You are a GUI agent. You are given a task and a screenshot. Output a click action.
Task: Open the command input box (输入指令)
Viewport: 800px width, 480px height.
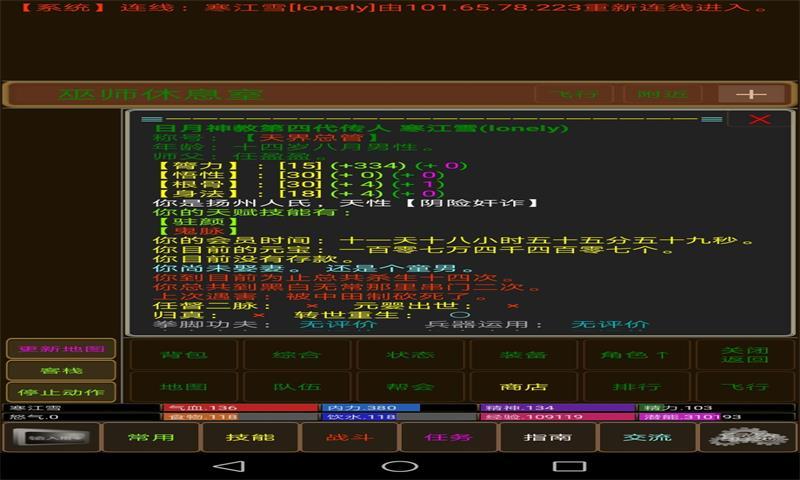(51, 437)
